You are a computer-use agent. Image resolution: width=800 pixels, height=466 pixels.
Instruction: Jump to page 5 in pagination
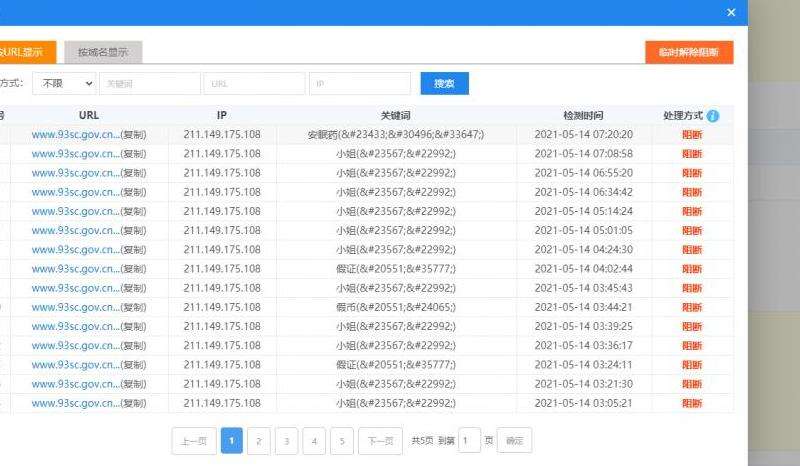[342, 440]
